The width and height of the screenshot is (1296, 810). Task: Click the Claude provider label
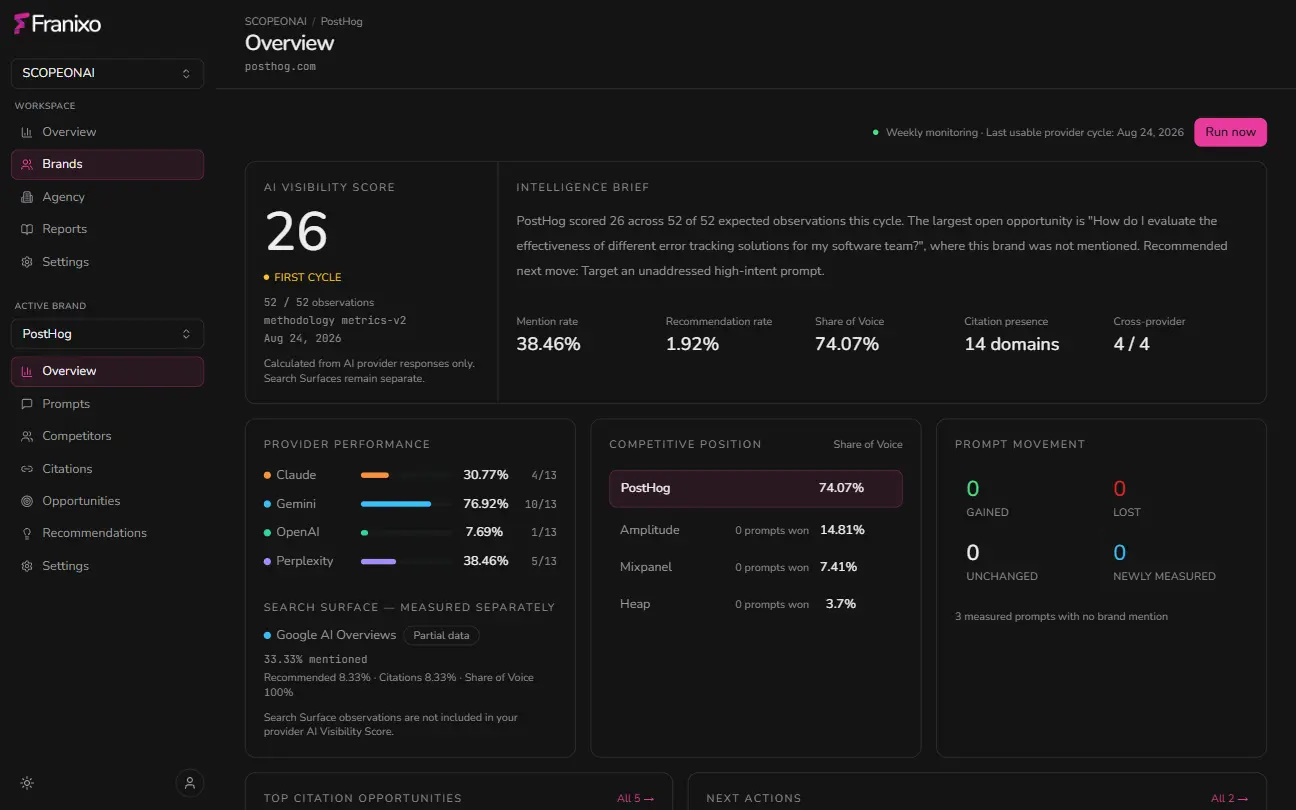click(296, 475)
